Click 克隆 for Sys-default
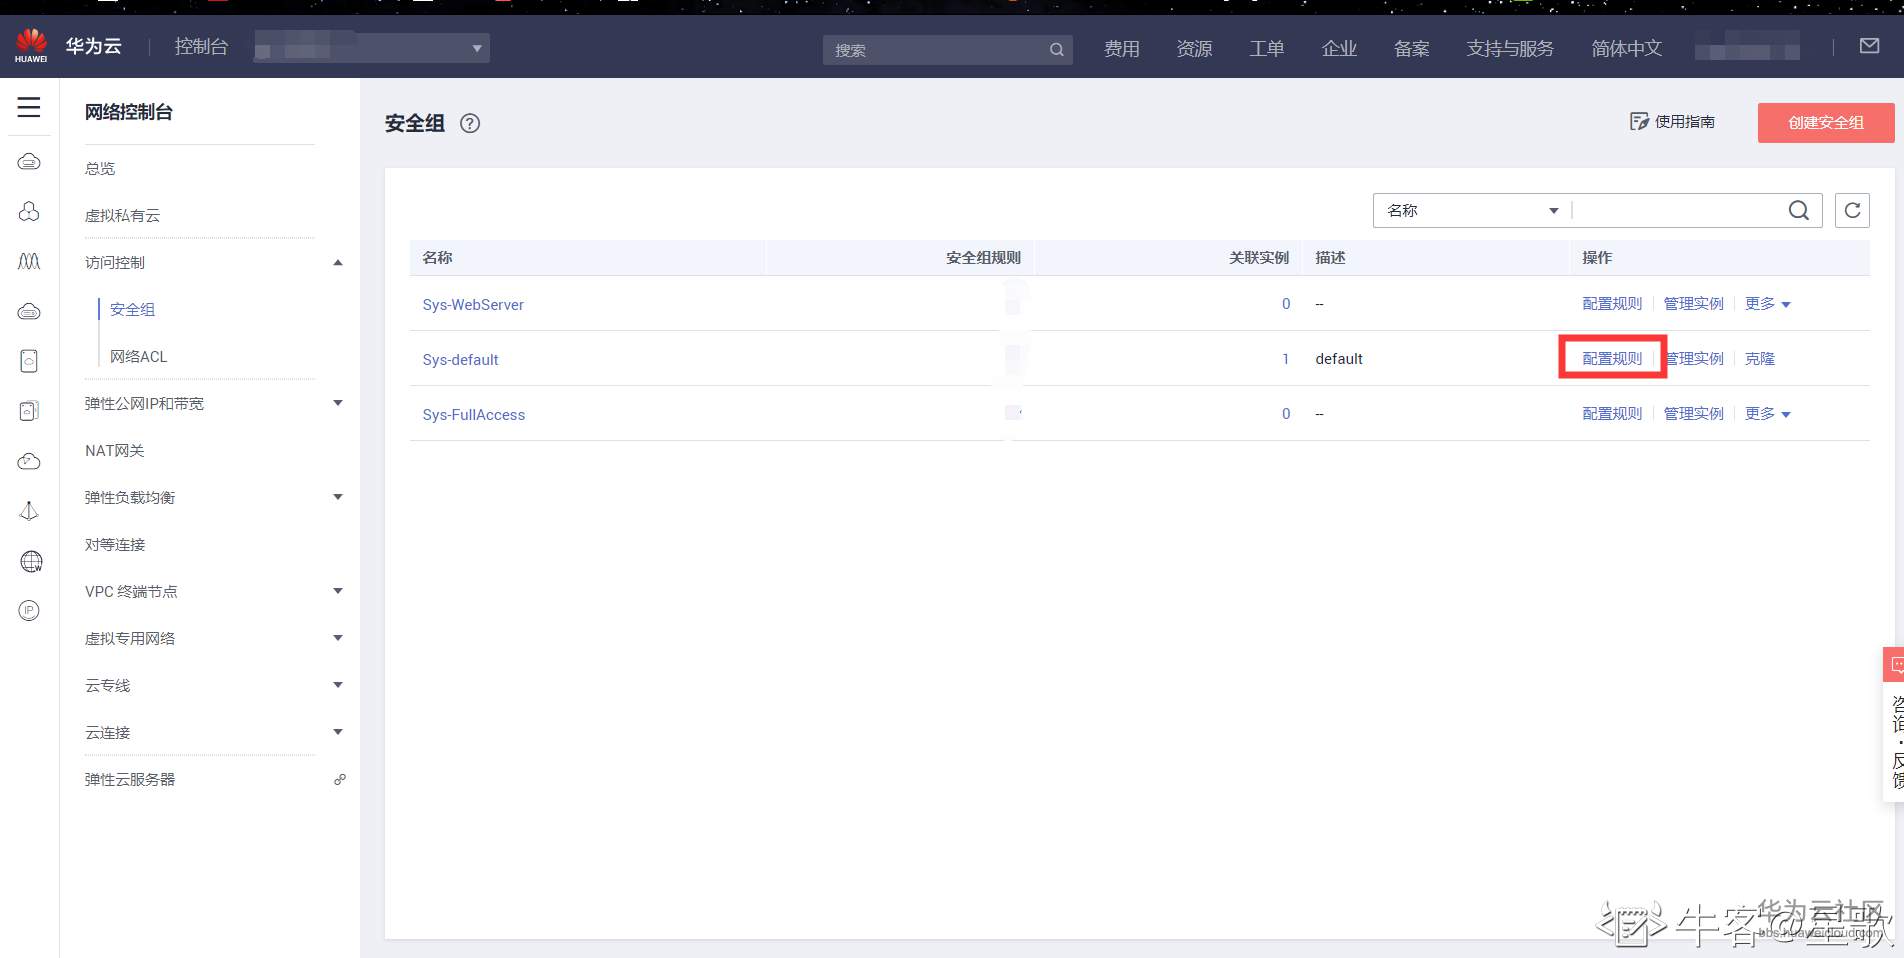 (1760, 359)
